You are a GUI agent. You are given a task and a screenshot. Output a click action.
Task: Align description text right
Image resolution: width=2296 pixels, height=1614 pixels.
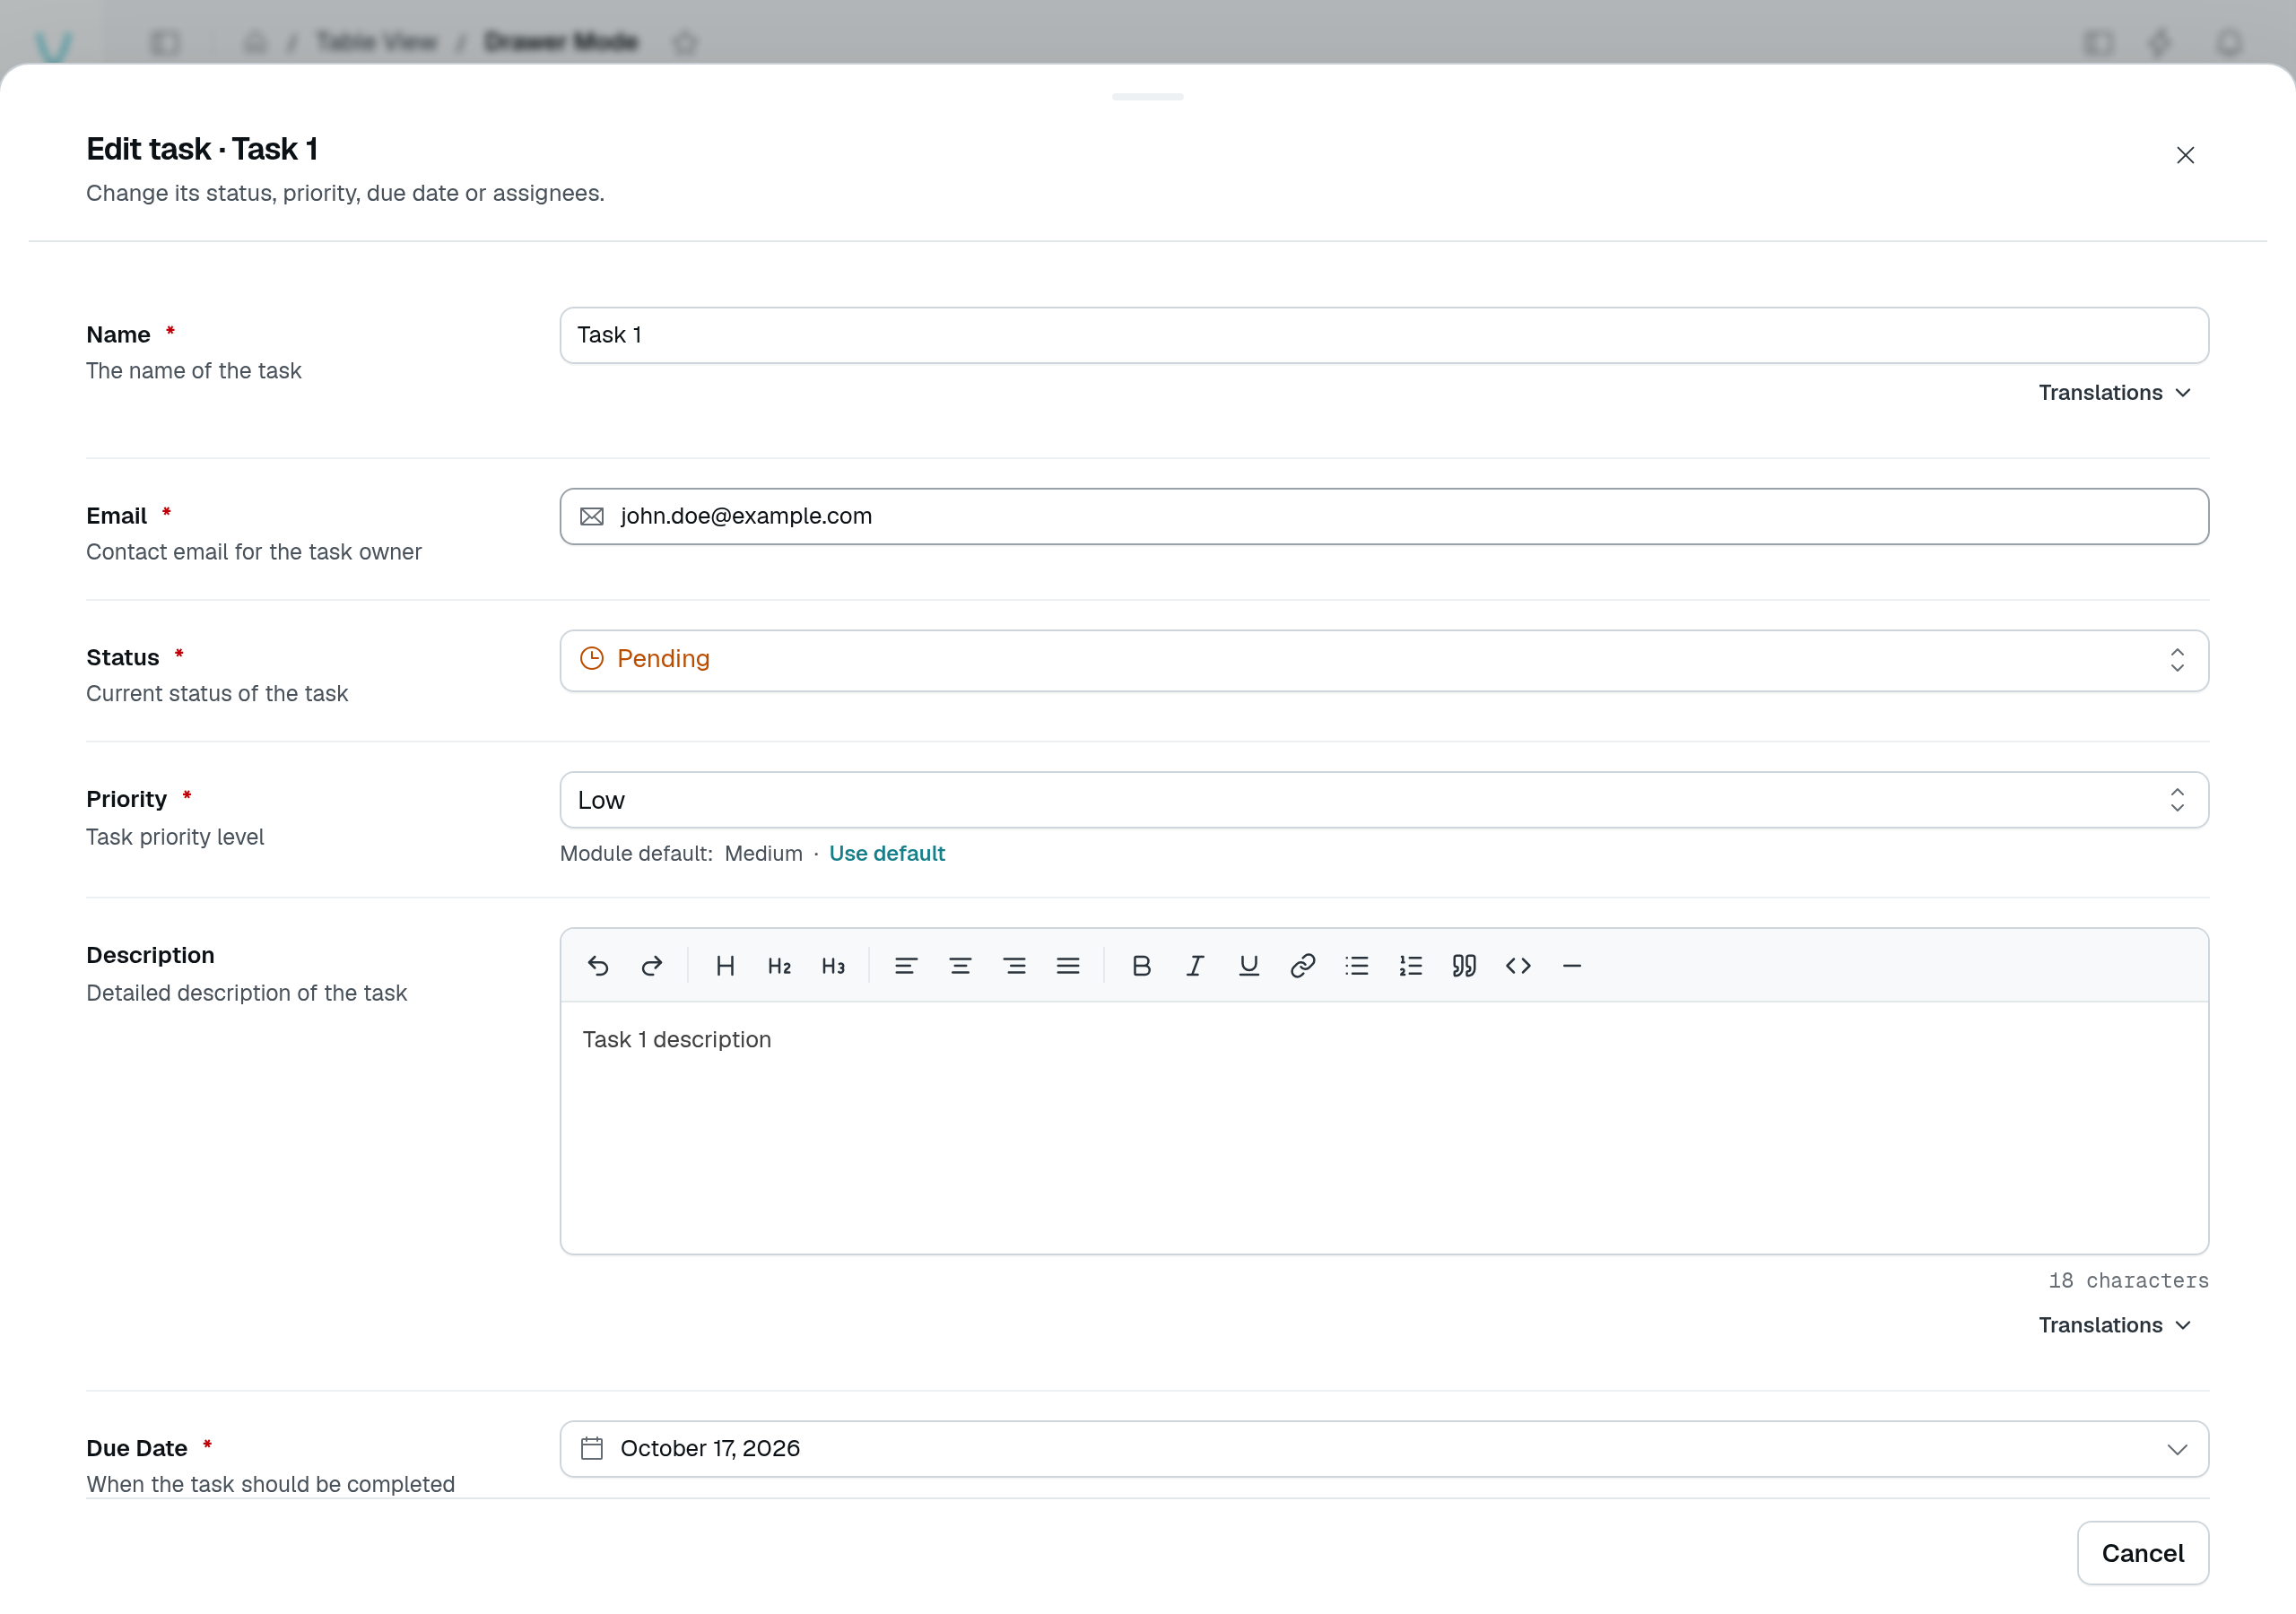(x=1014, y=965)
